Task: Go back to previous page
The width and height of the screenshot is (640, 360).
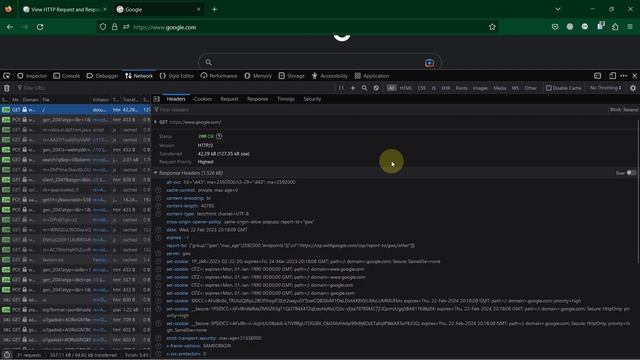Action: 10,27
